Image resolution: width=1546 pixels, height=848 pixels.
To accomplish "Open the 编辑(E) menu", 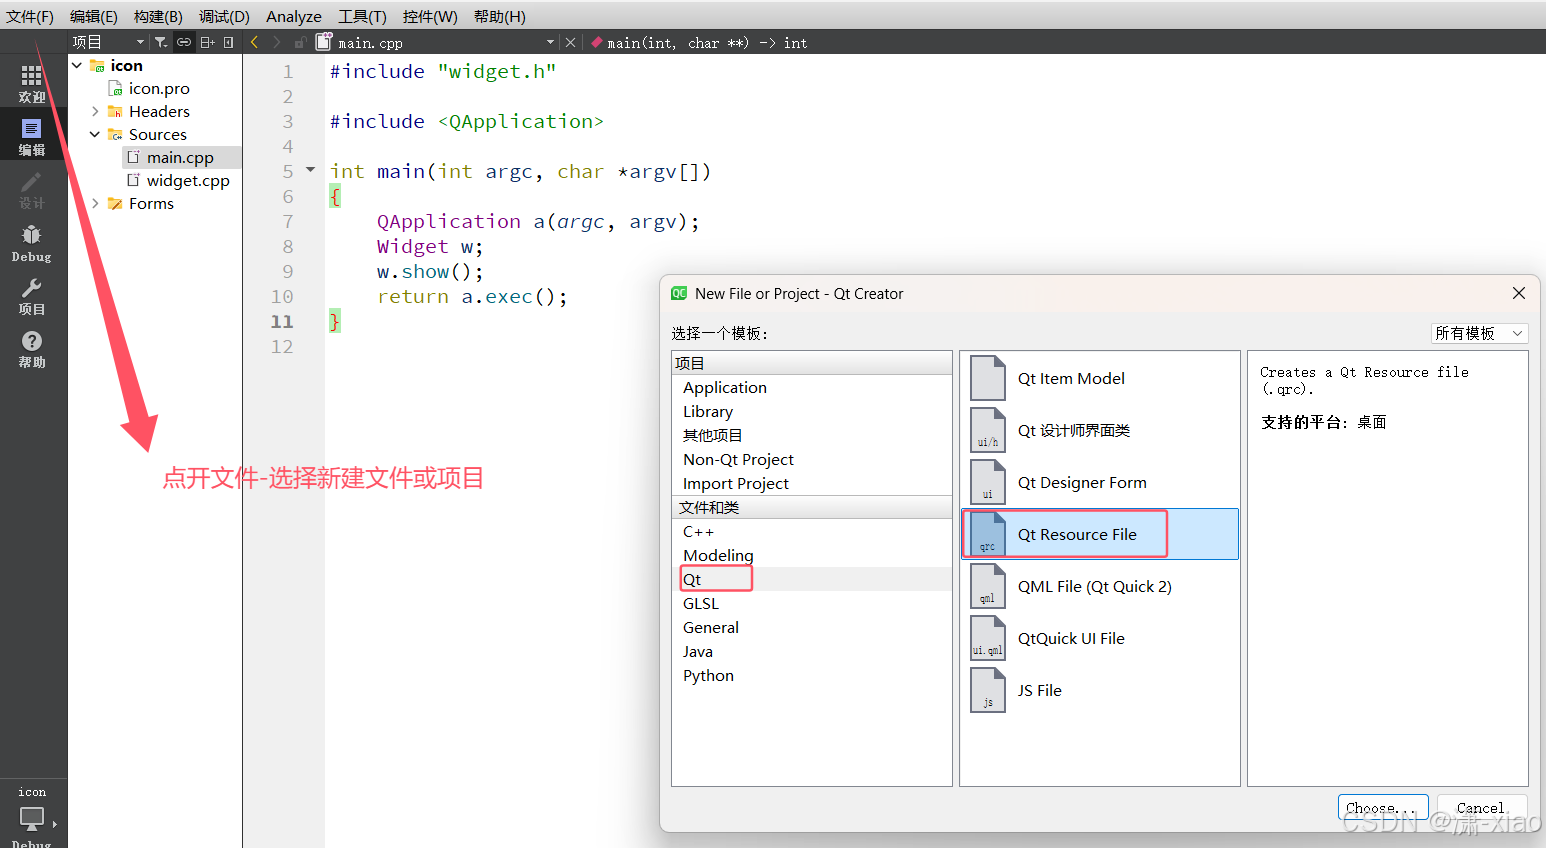I will coord(94,16).
